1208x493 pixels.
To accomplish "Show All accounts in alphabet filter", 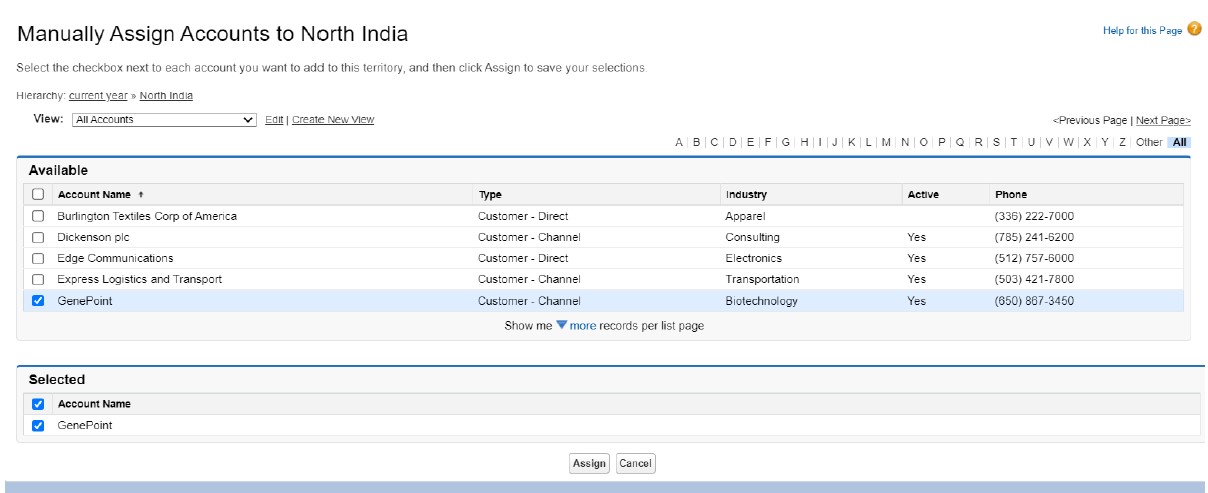I will click(x=1180, y=142).
